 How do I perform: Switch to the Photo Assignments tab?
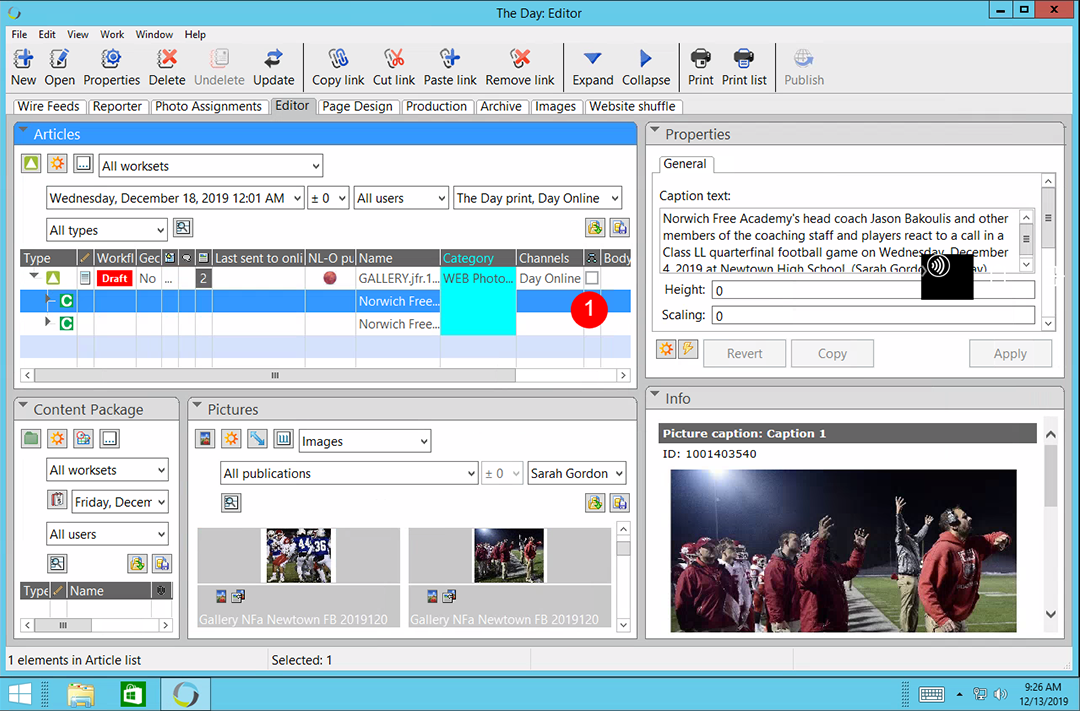point(208,107)
